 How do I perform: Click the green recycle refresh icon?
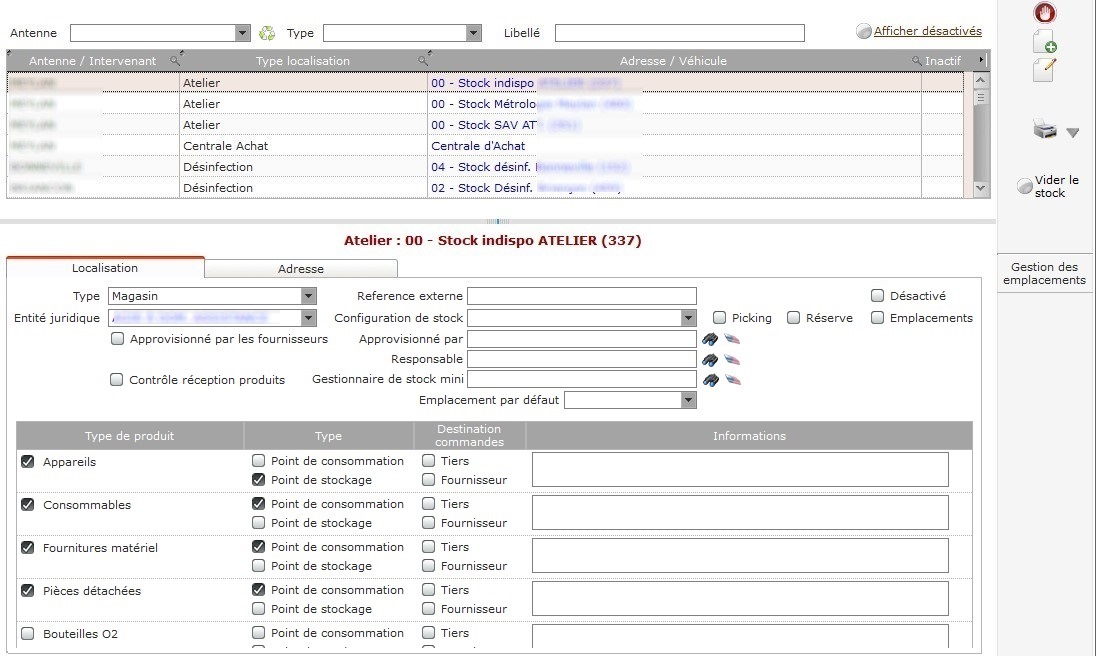pos(267,33)
